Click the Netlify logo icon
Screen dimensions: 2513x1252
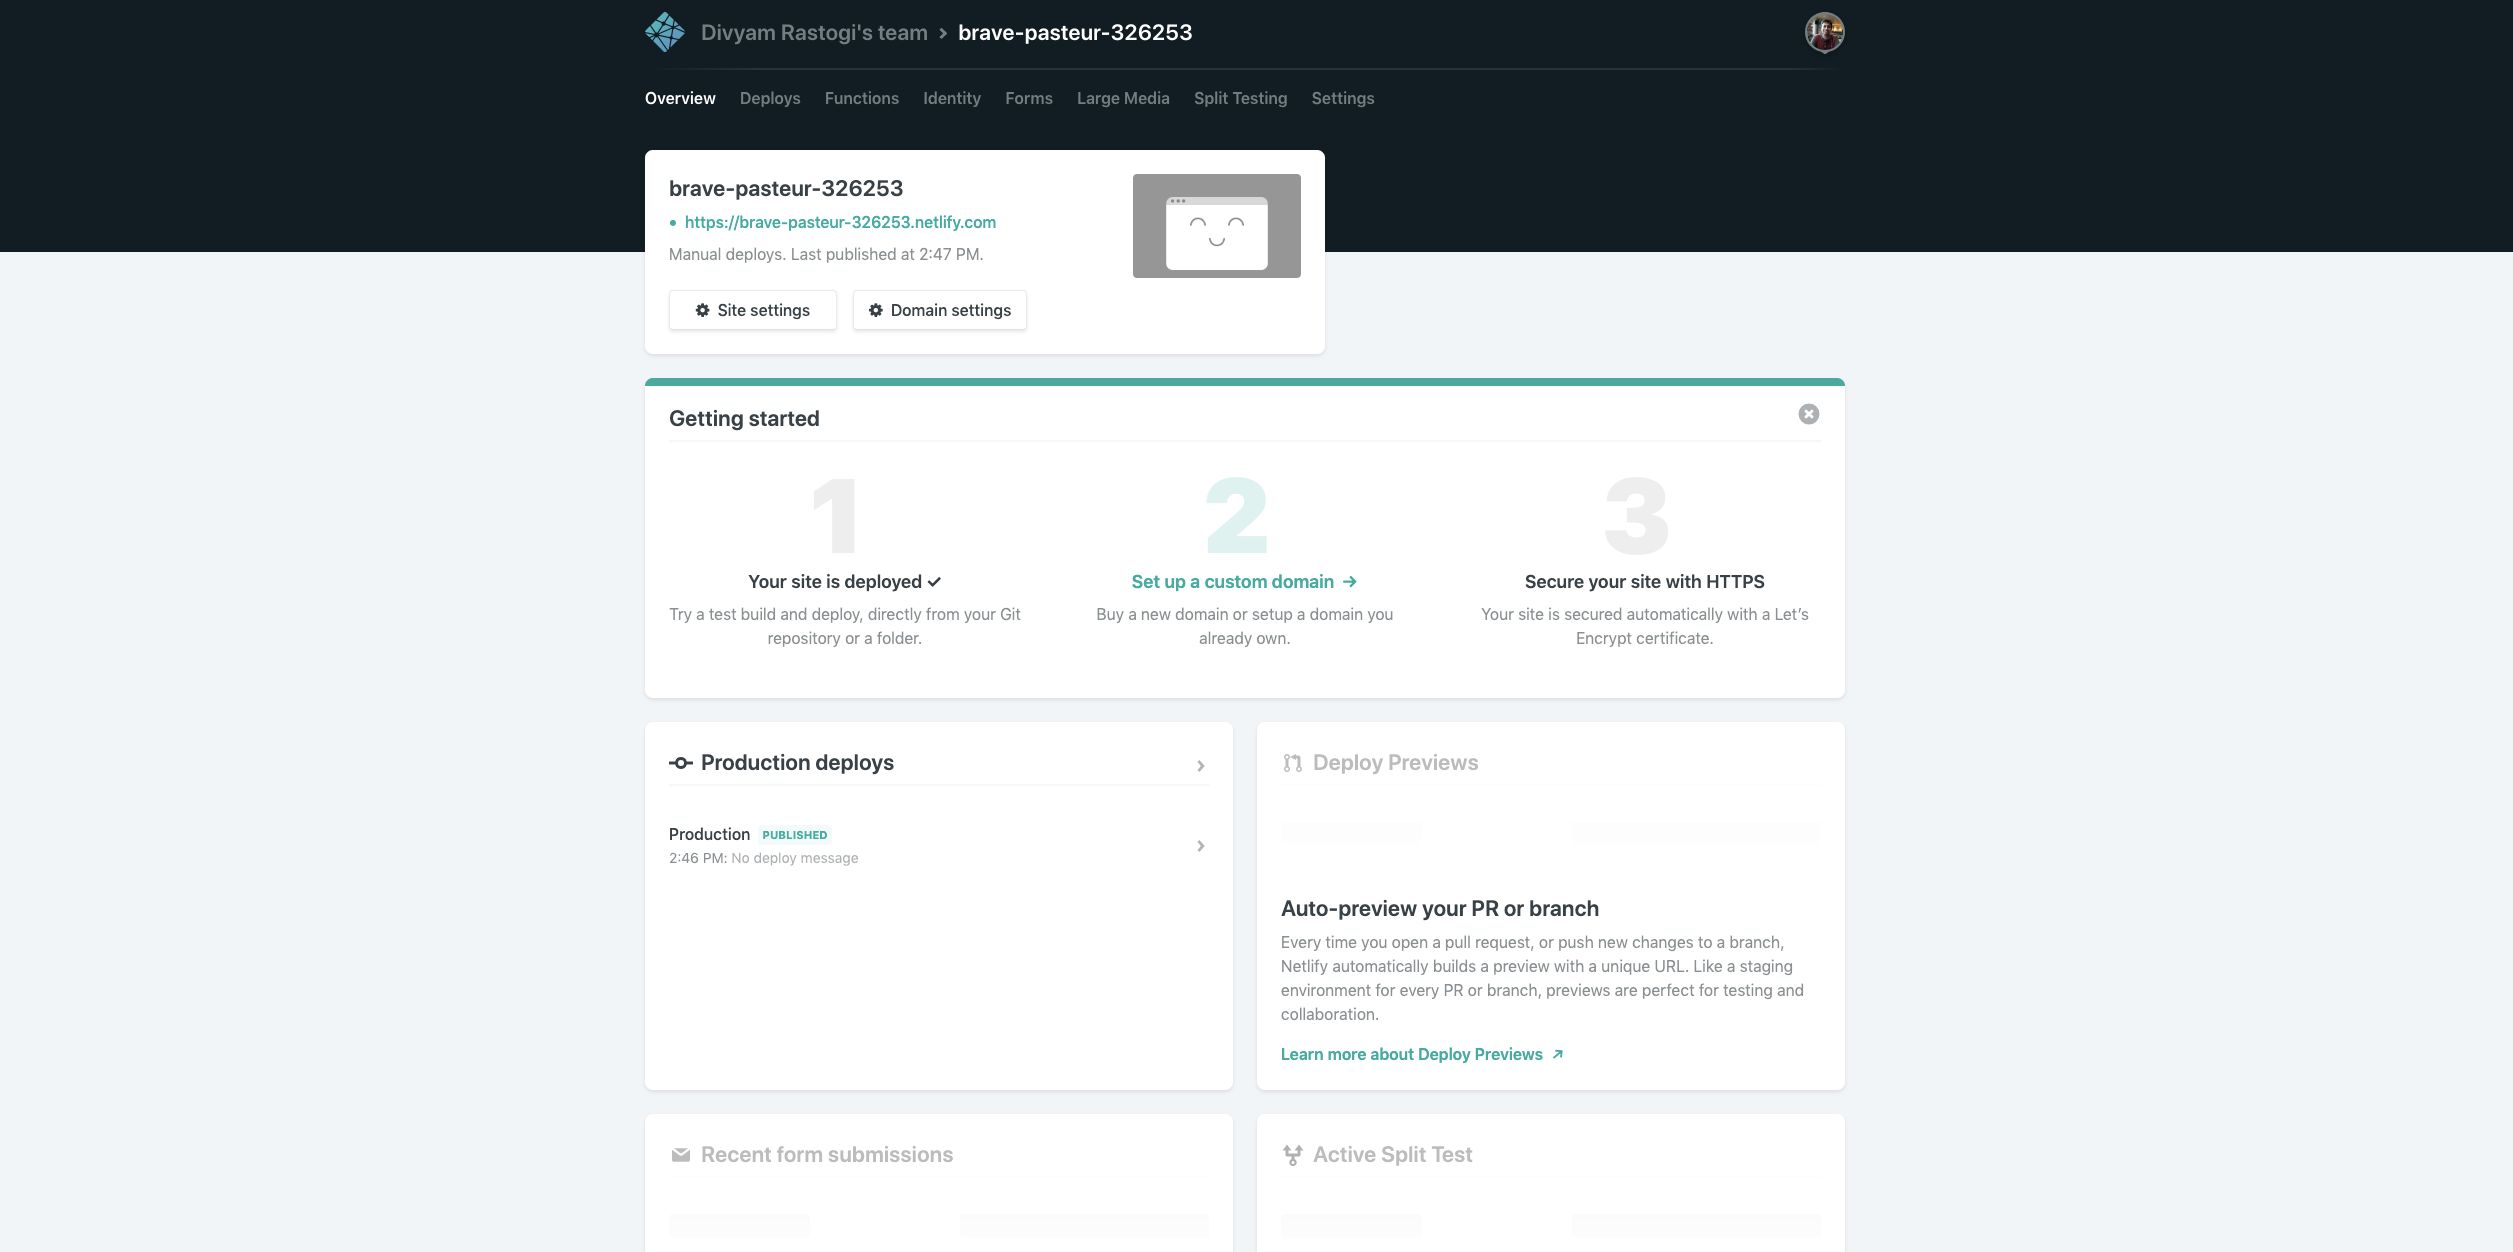tap(664, 31)
